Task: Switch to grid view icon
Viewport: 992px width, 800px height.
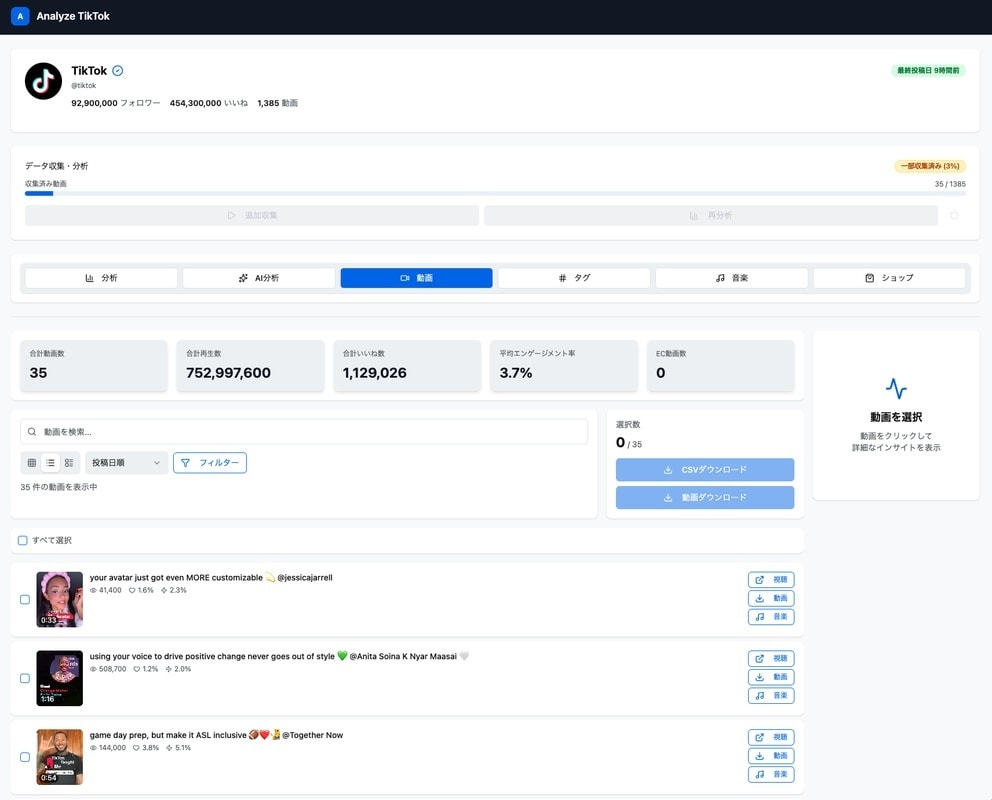Action: tap(32, 463)
